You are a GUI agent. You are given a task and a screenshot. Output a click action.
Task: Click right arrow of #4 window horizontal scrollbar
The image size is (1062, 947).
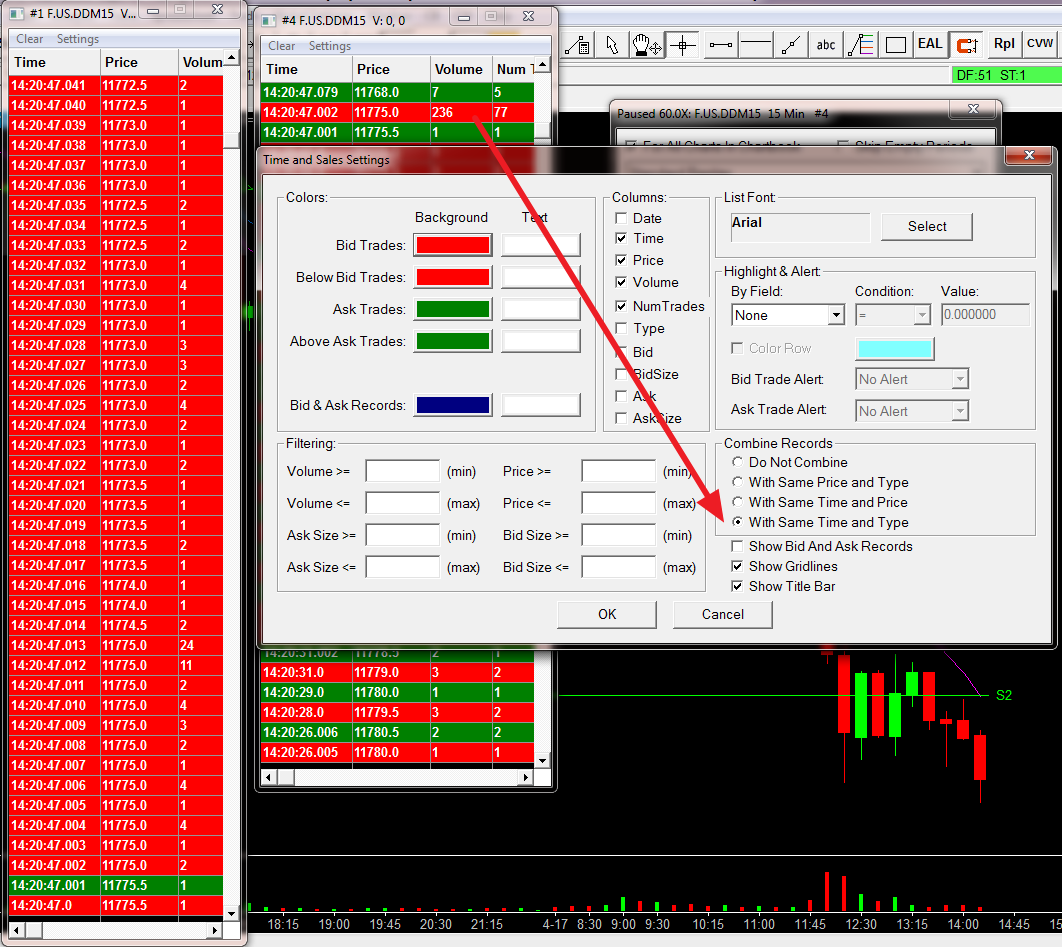(x=526, y=777)
